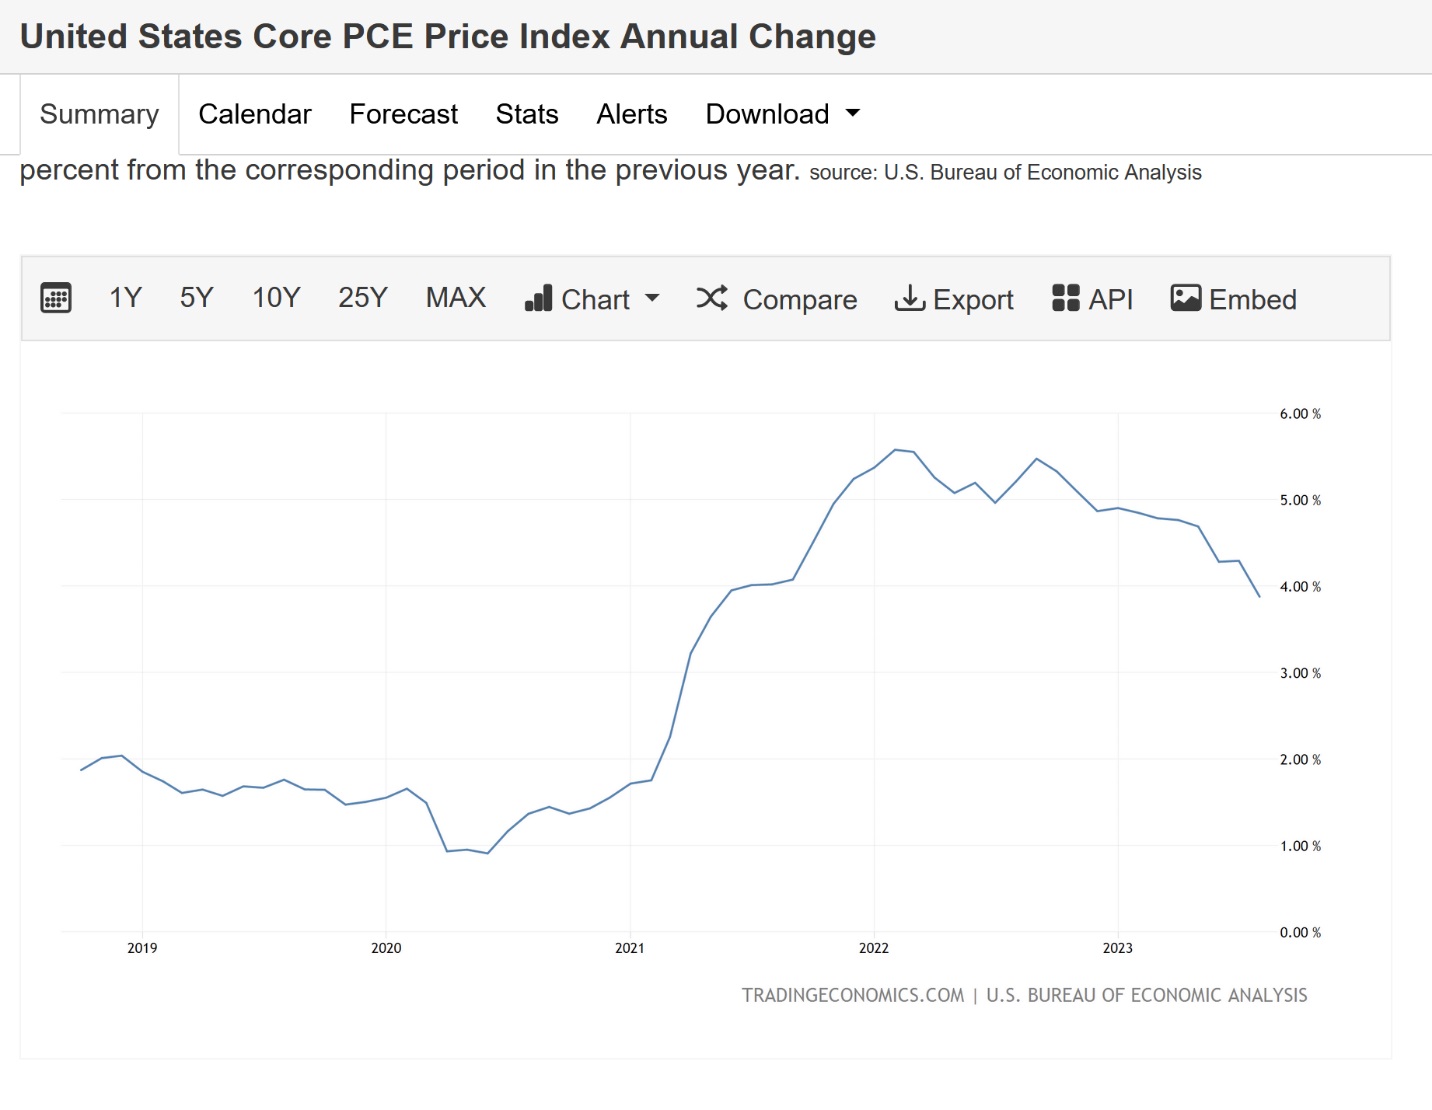Image resolution: width=1432 pixels, height=1110 pixels.
Task: Switch to the Calendar tab
Action: point(255,114)
